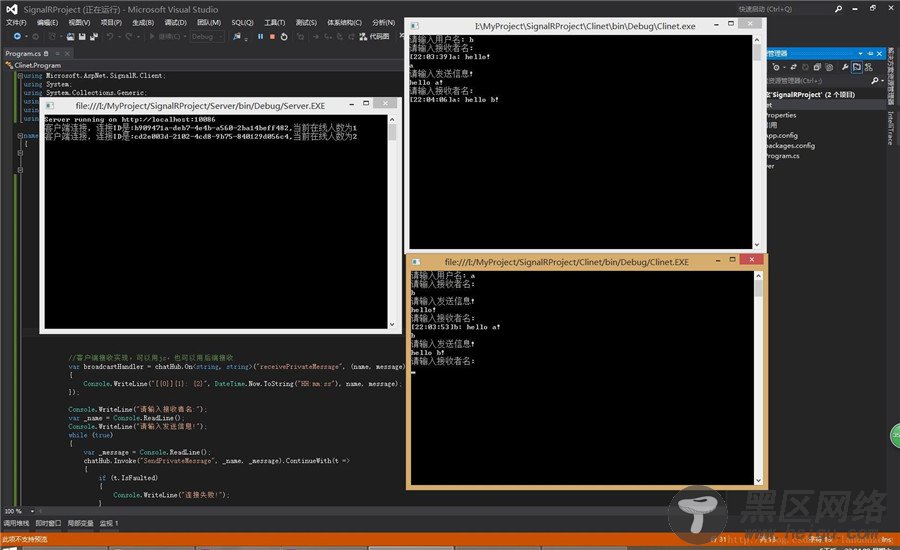The width and height of the screenshot is (900, 550).
Task: Click scrollbar down arrow in bottom Clinet.EXE console
Action: coord(758,481)
